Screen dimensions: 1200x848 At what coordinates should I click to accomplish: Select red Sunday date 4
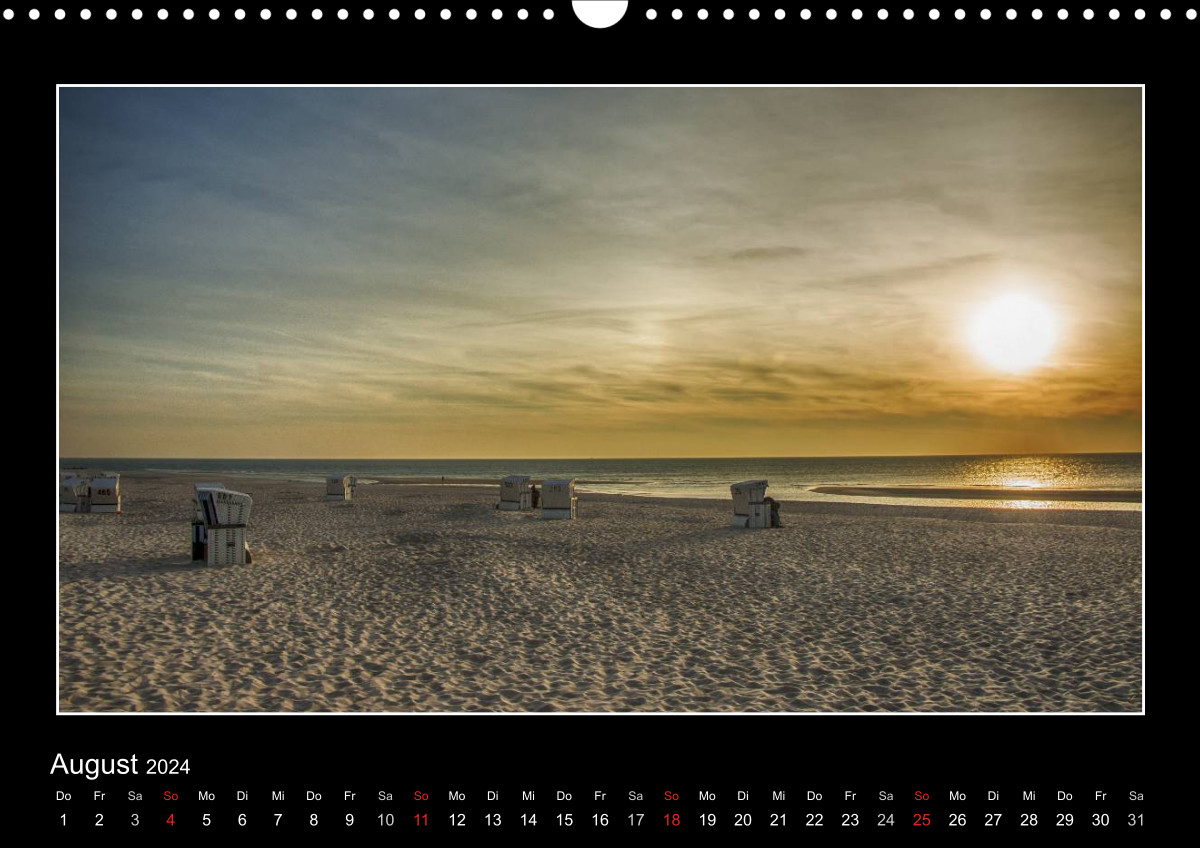[171, 820]
